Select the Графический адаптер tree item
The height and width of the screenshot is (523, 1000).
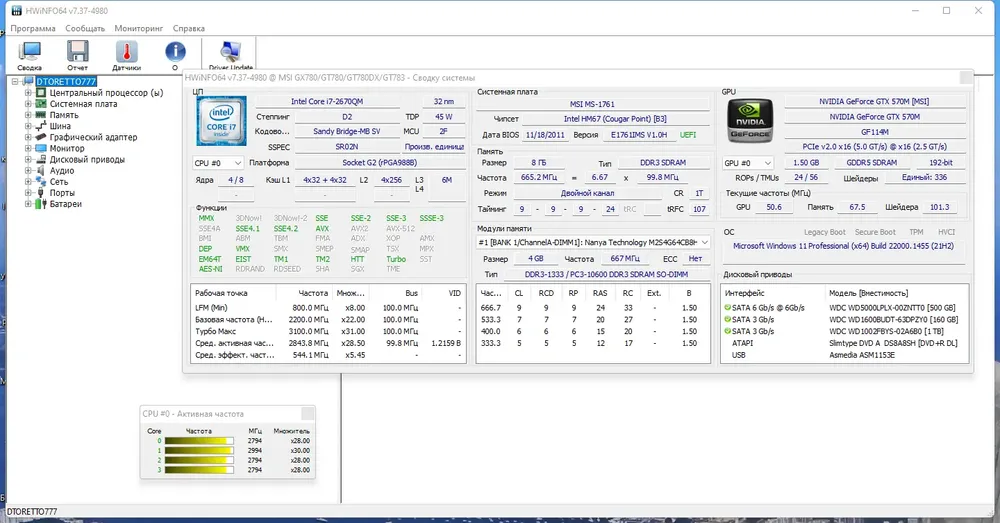coord(93,137)
